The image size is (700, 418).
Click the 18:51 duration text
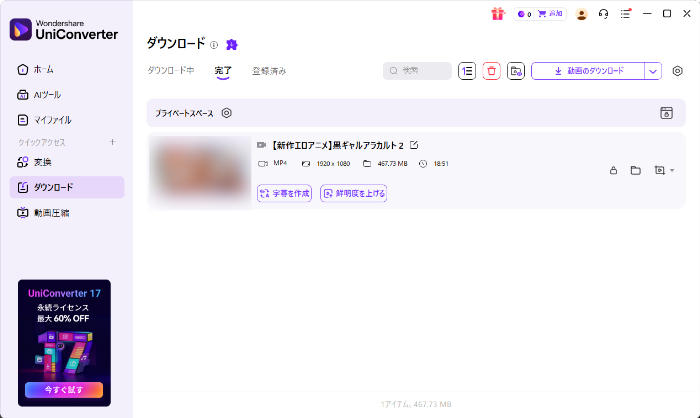[441, 164]
